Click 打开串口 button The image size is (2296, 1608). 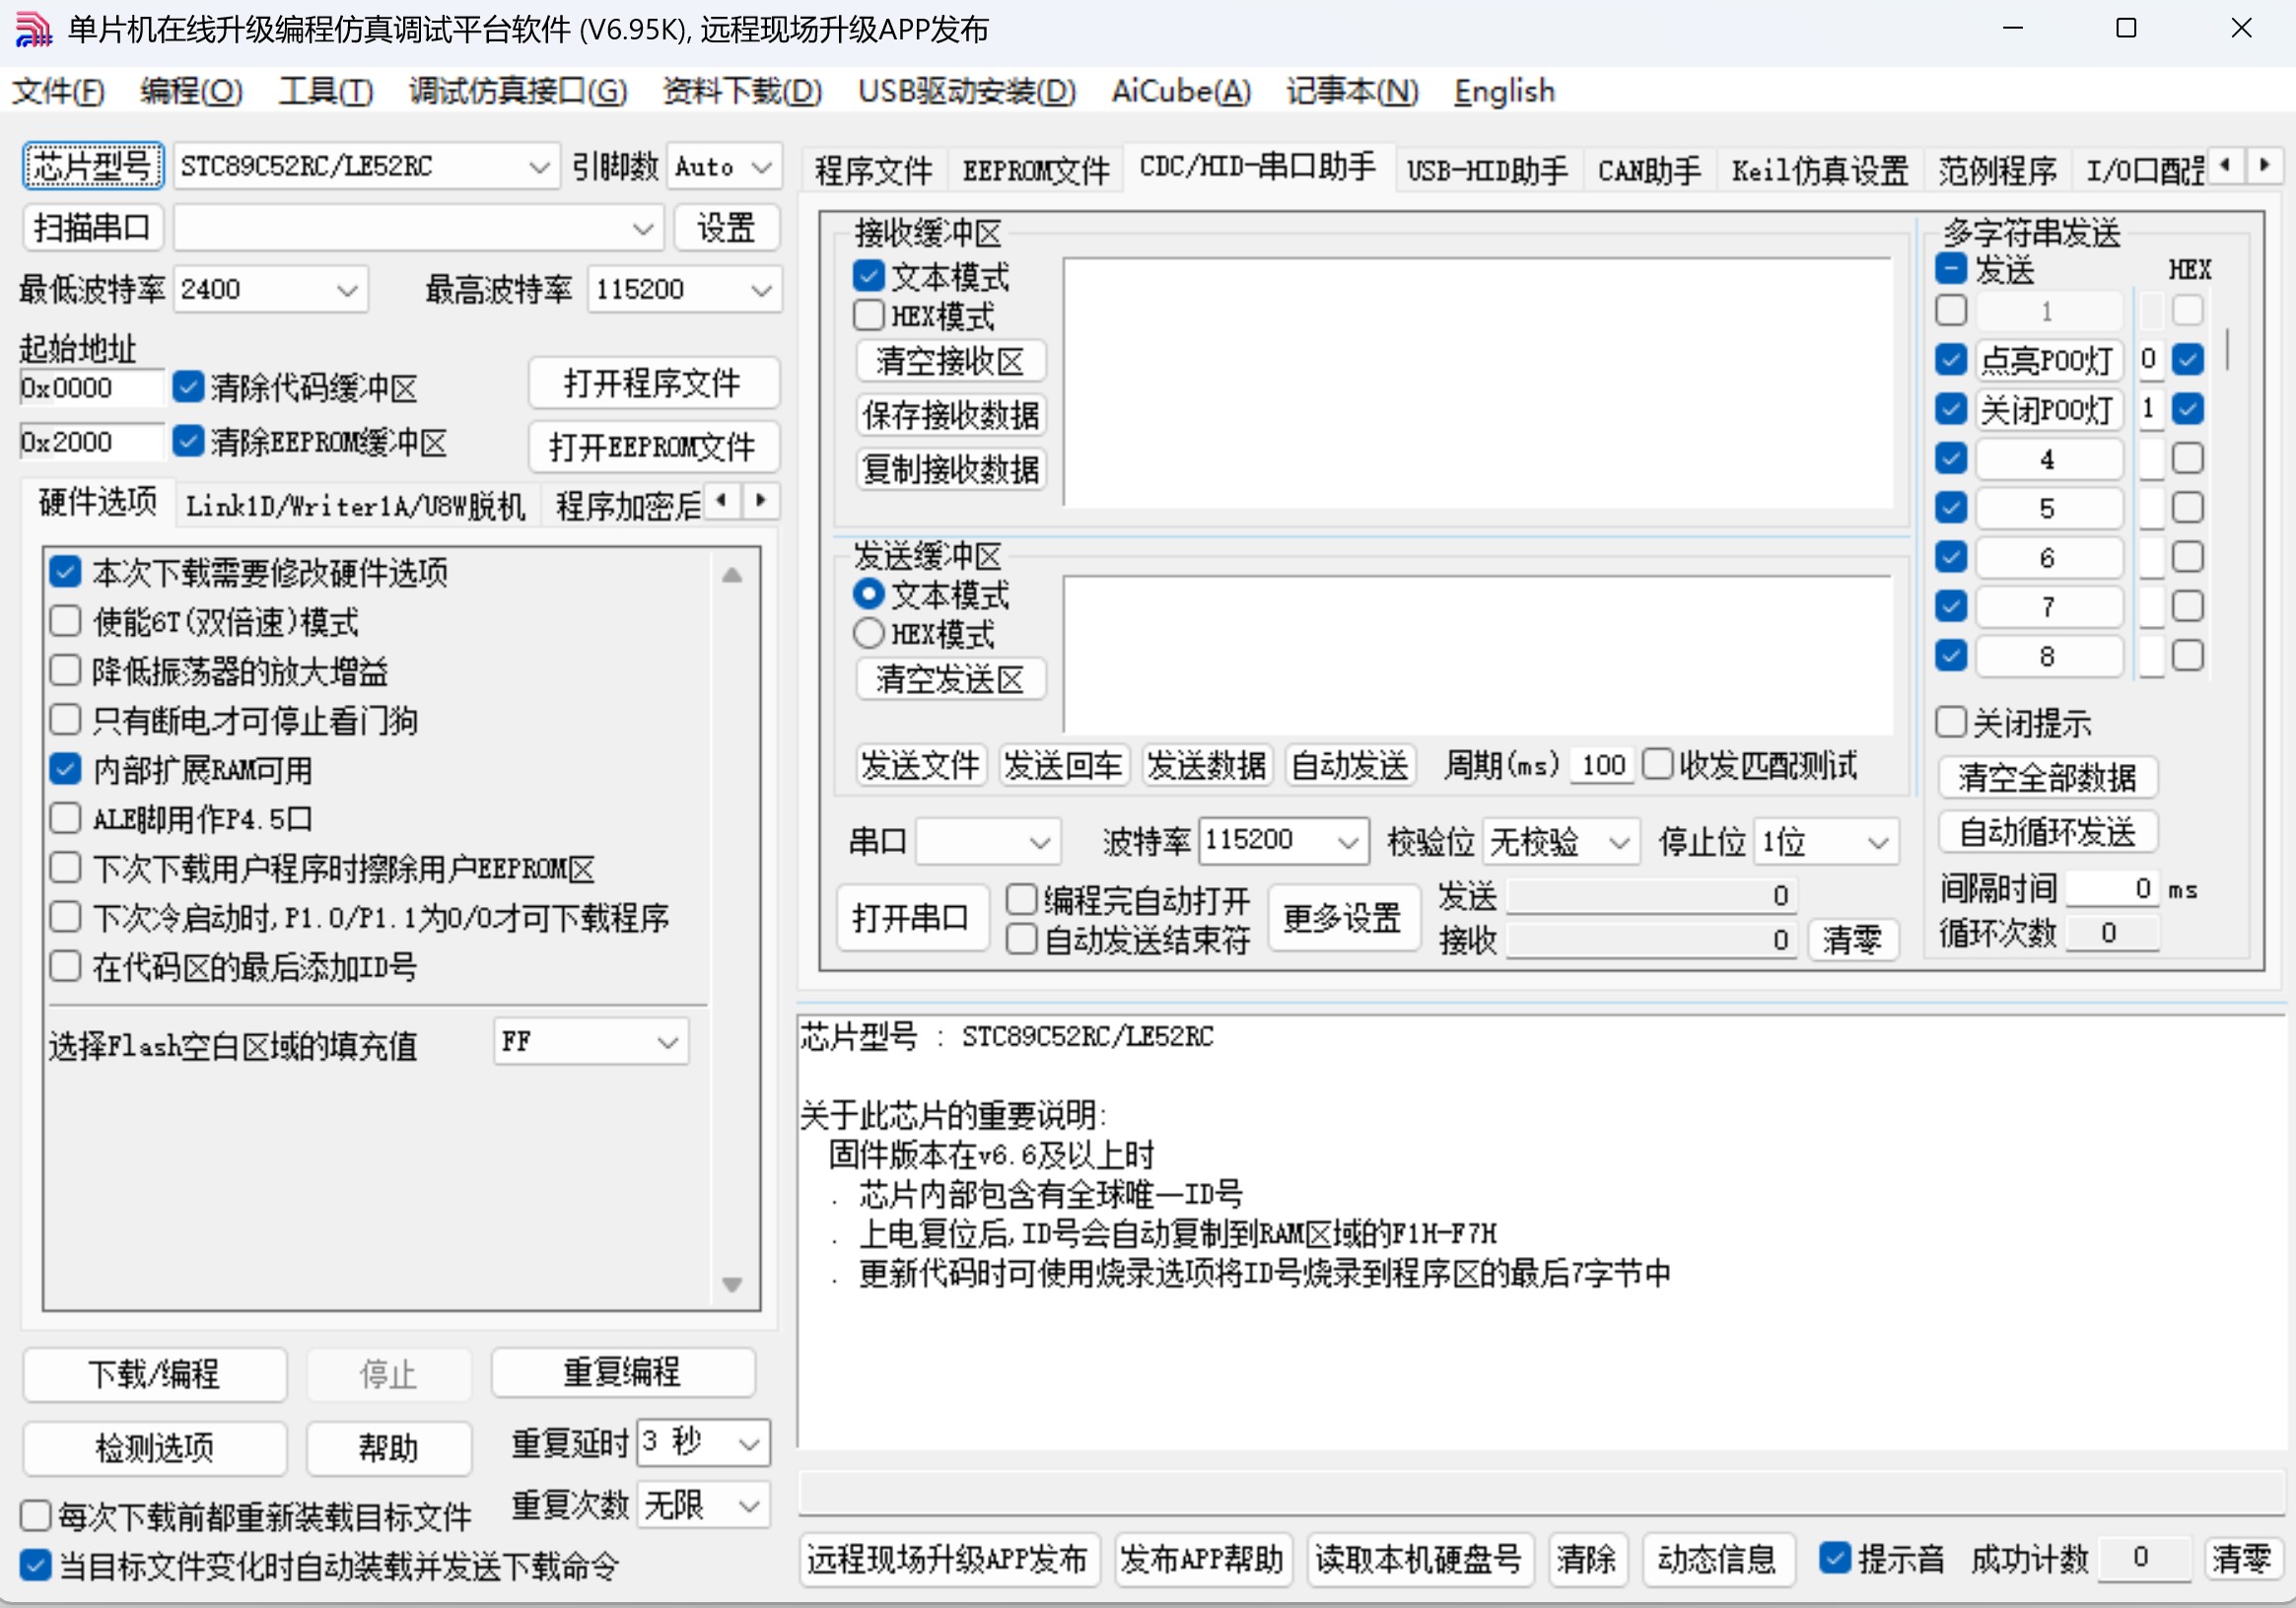pos(911,917)
